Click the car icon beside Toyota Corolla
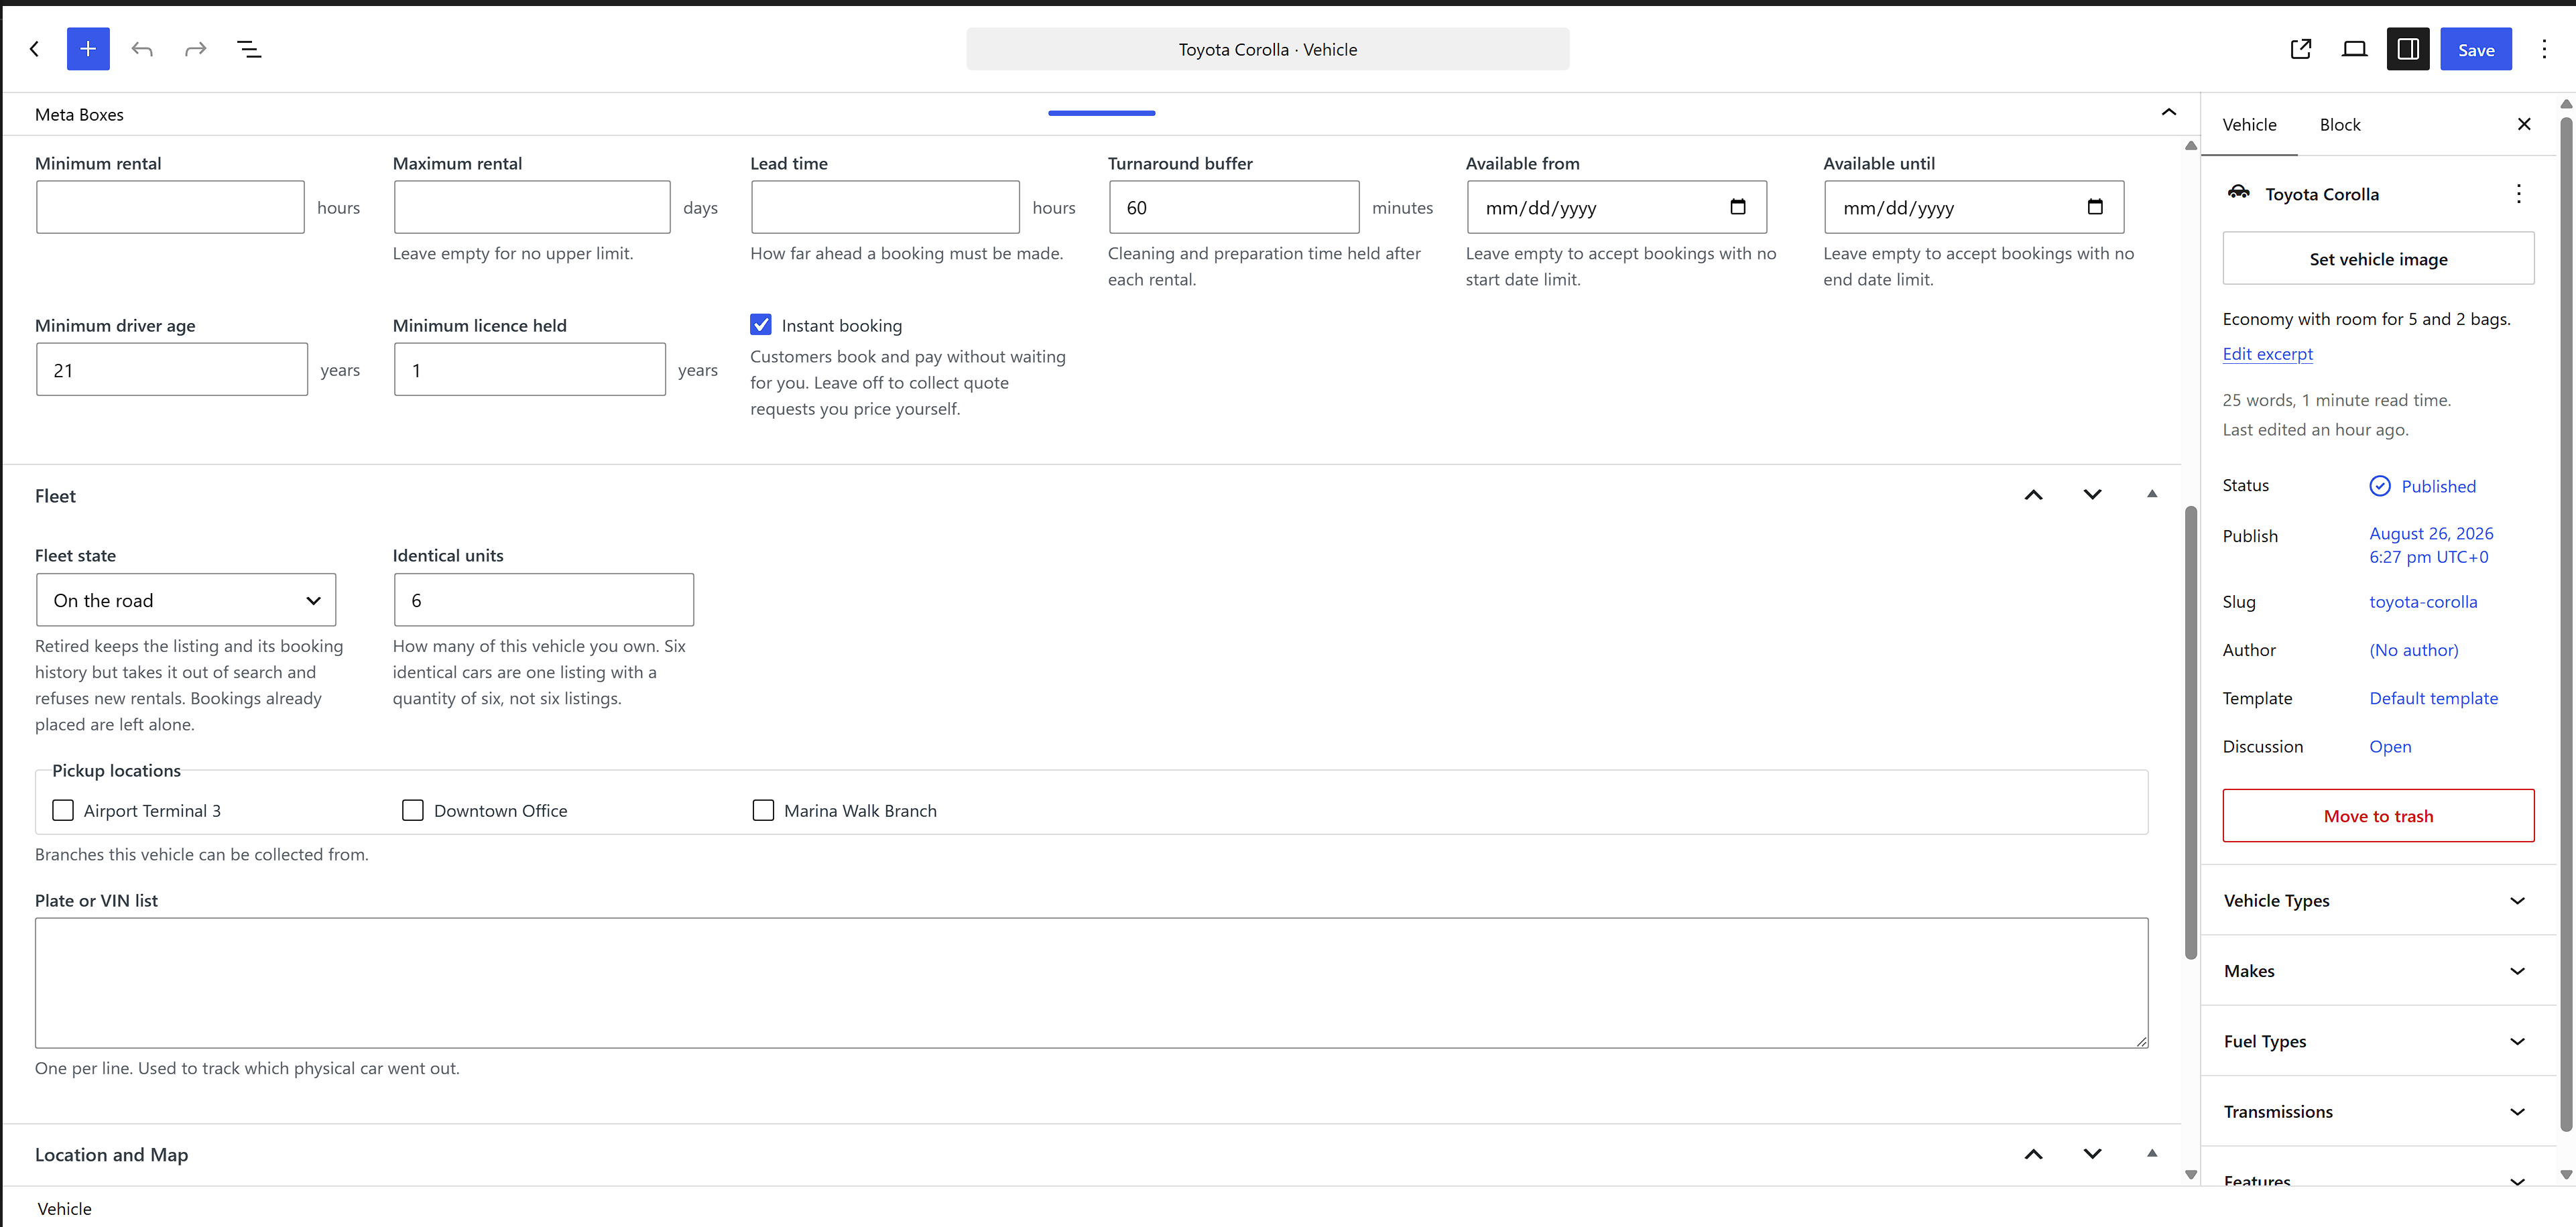Viewport: 2576px width, 1227px height. [2239, 193]
